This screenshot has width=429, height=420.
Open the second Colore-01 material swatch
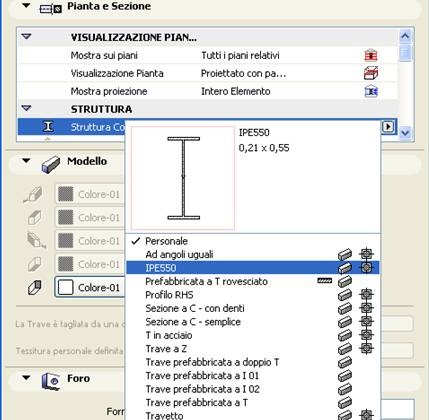pyautogui.click(x=66, y=217)
